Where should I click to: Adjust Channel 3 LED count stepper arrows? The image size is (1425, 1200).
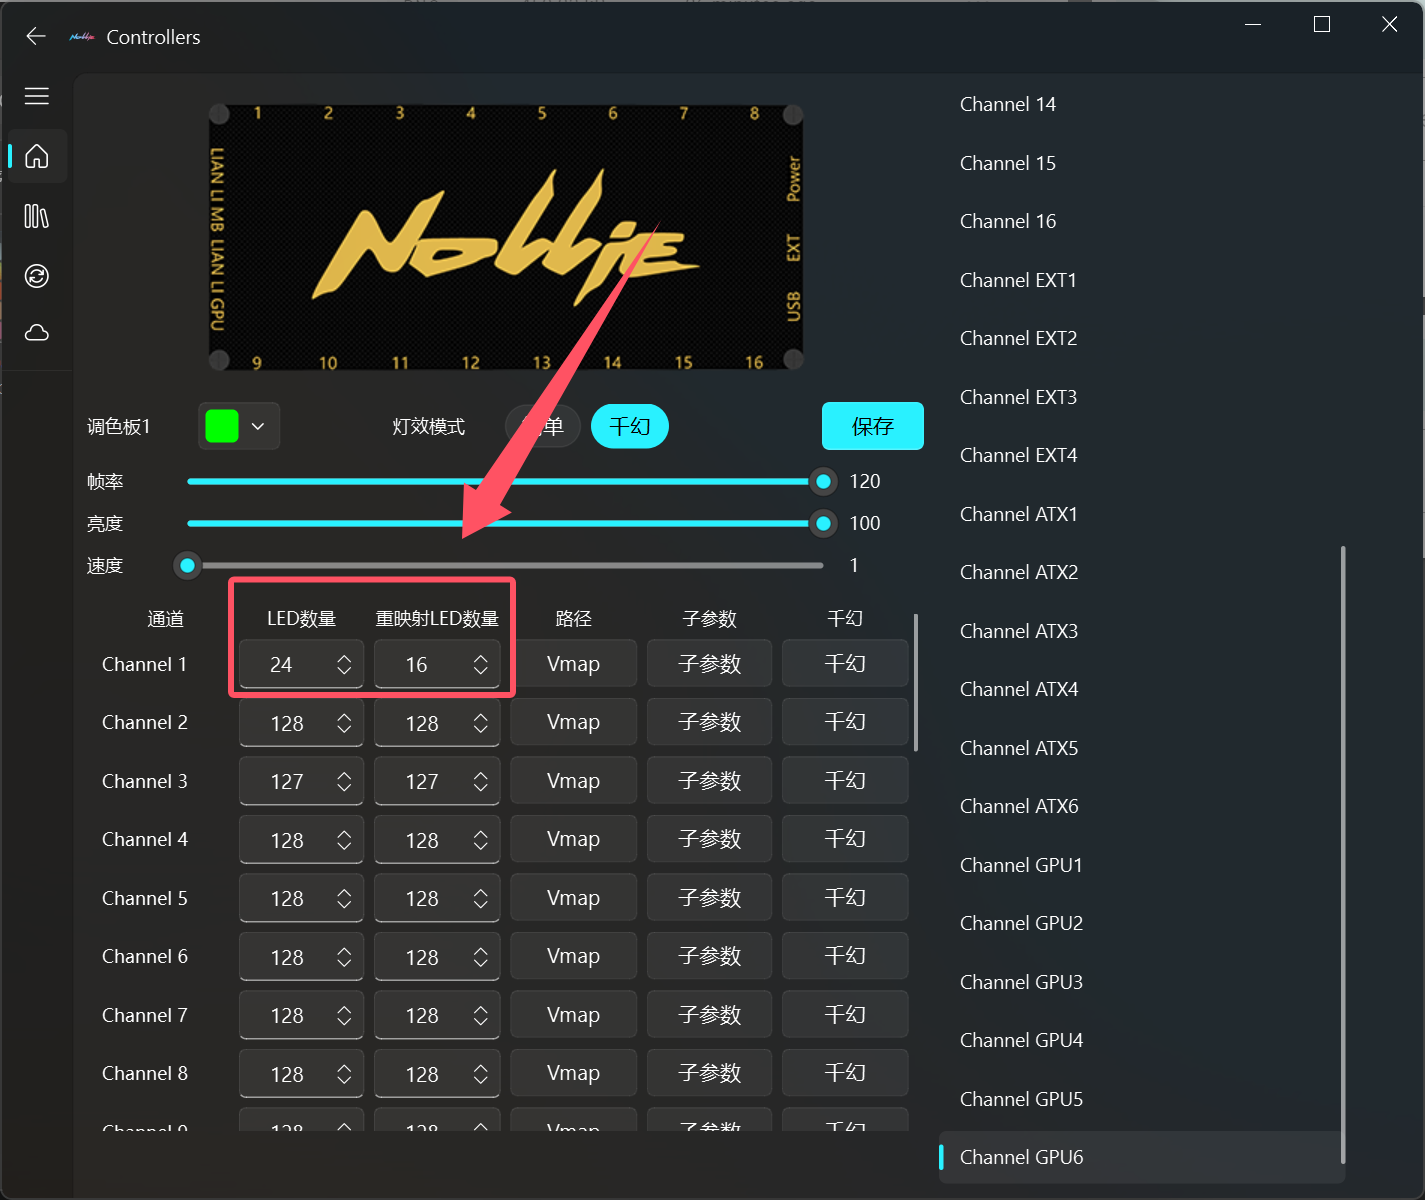pyautogui.click(x=344, y=781)
